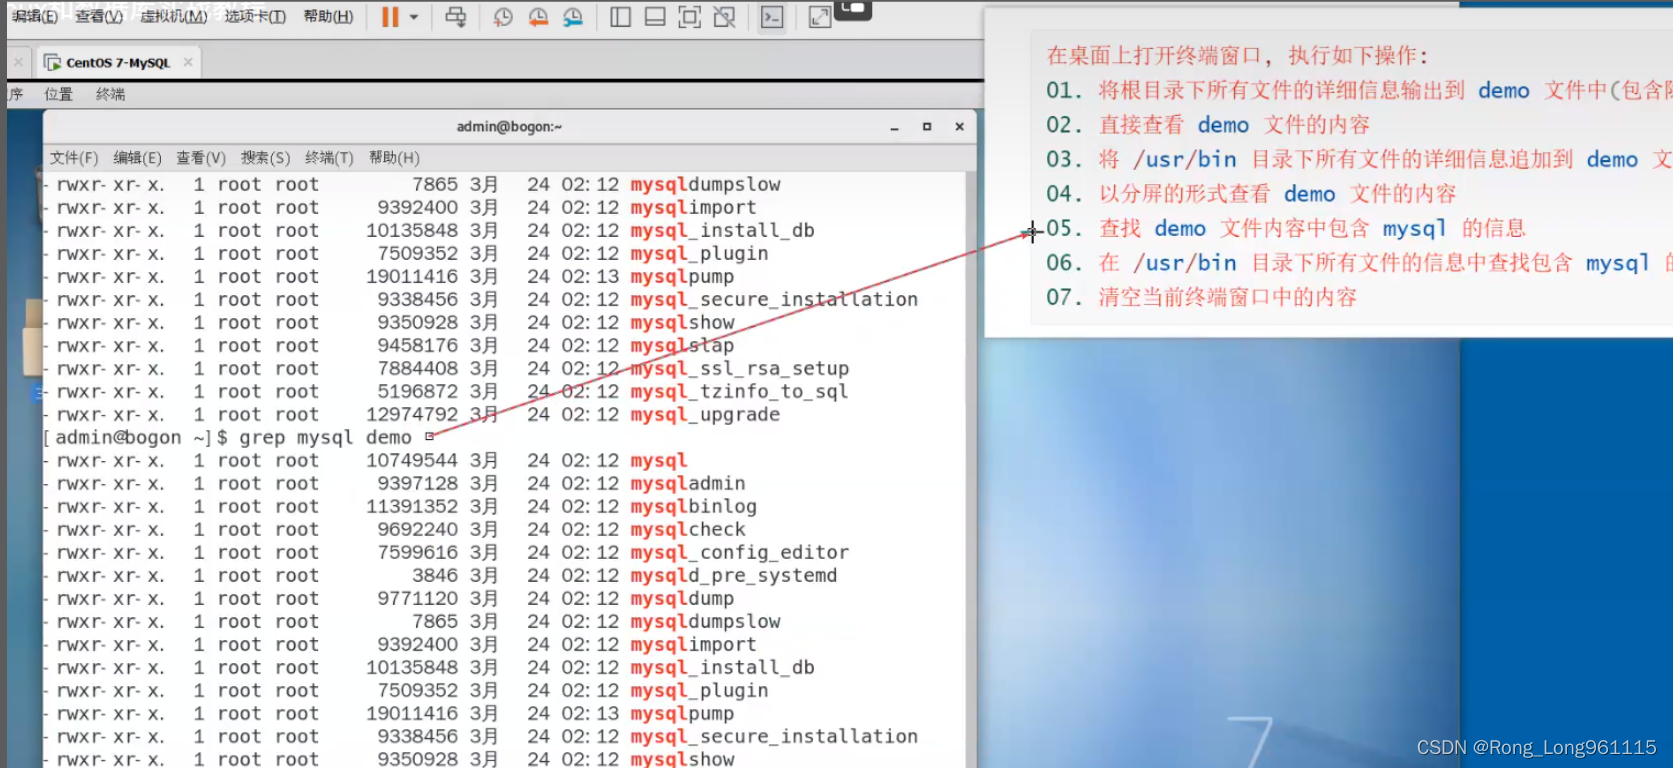Screen dimensions: 1673x768
Task: Open VMware 查看(V) menu
Action: coord(99,16)
